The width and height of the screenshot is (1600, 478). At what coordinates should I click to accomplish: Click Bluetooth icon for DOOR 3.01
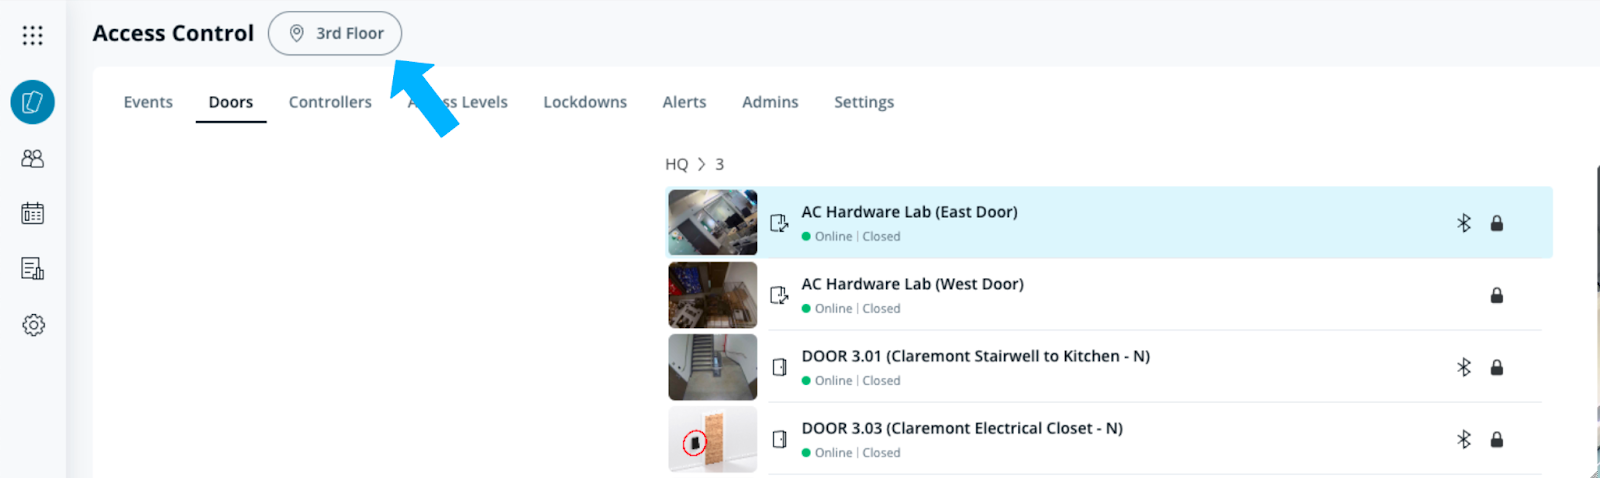click(x=1464, y=367)
